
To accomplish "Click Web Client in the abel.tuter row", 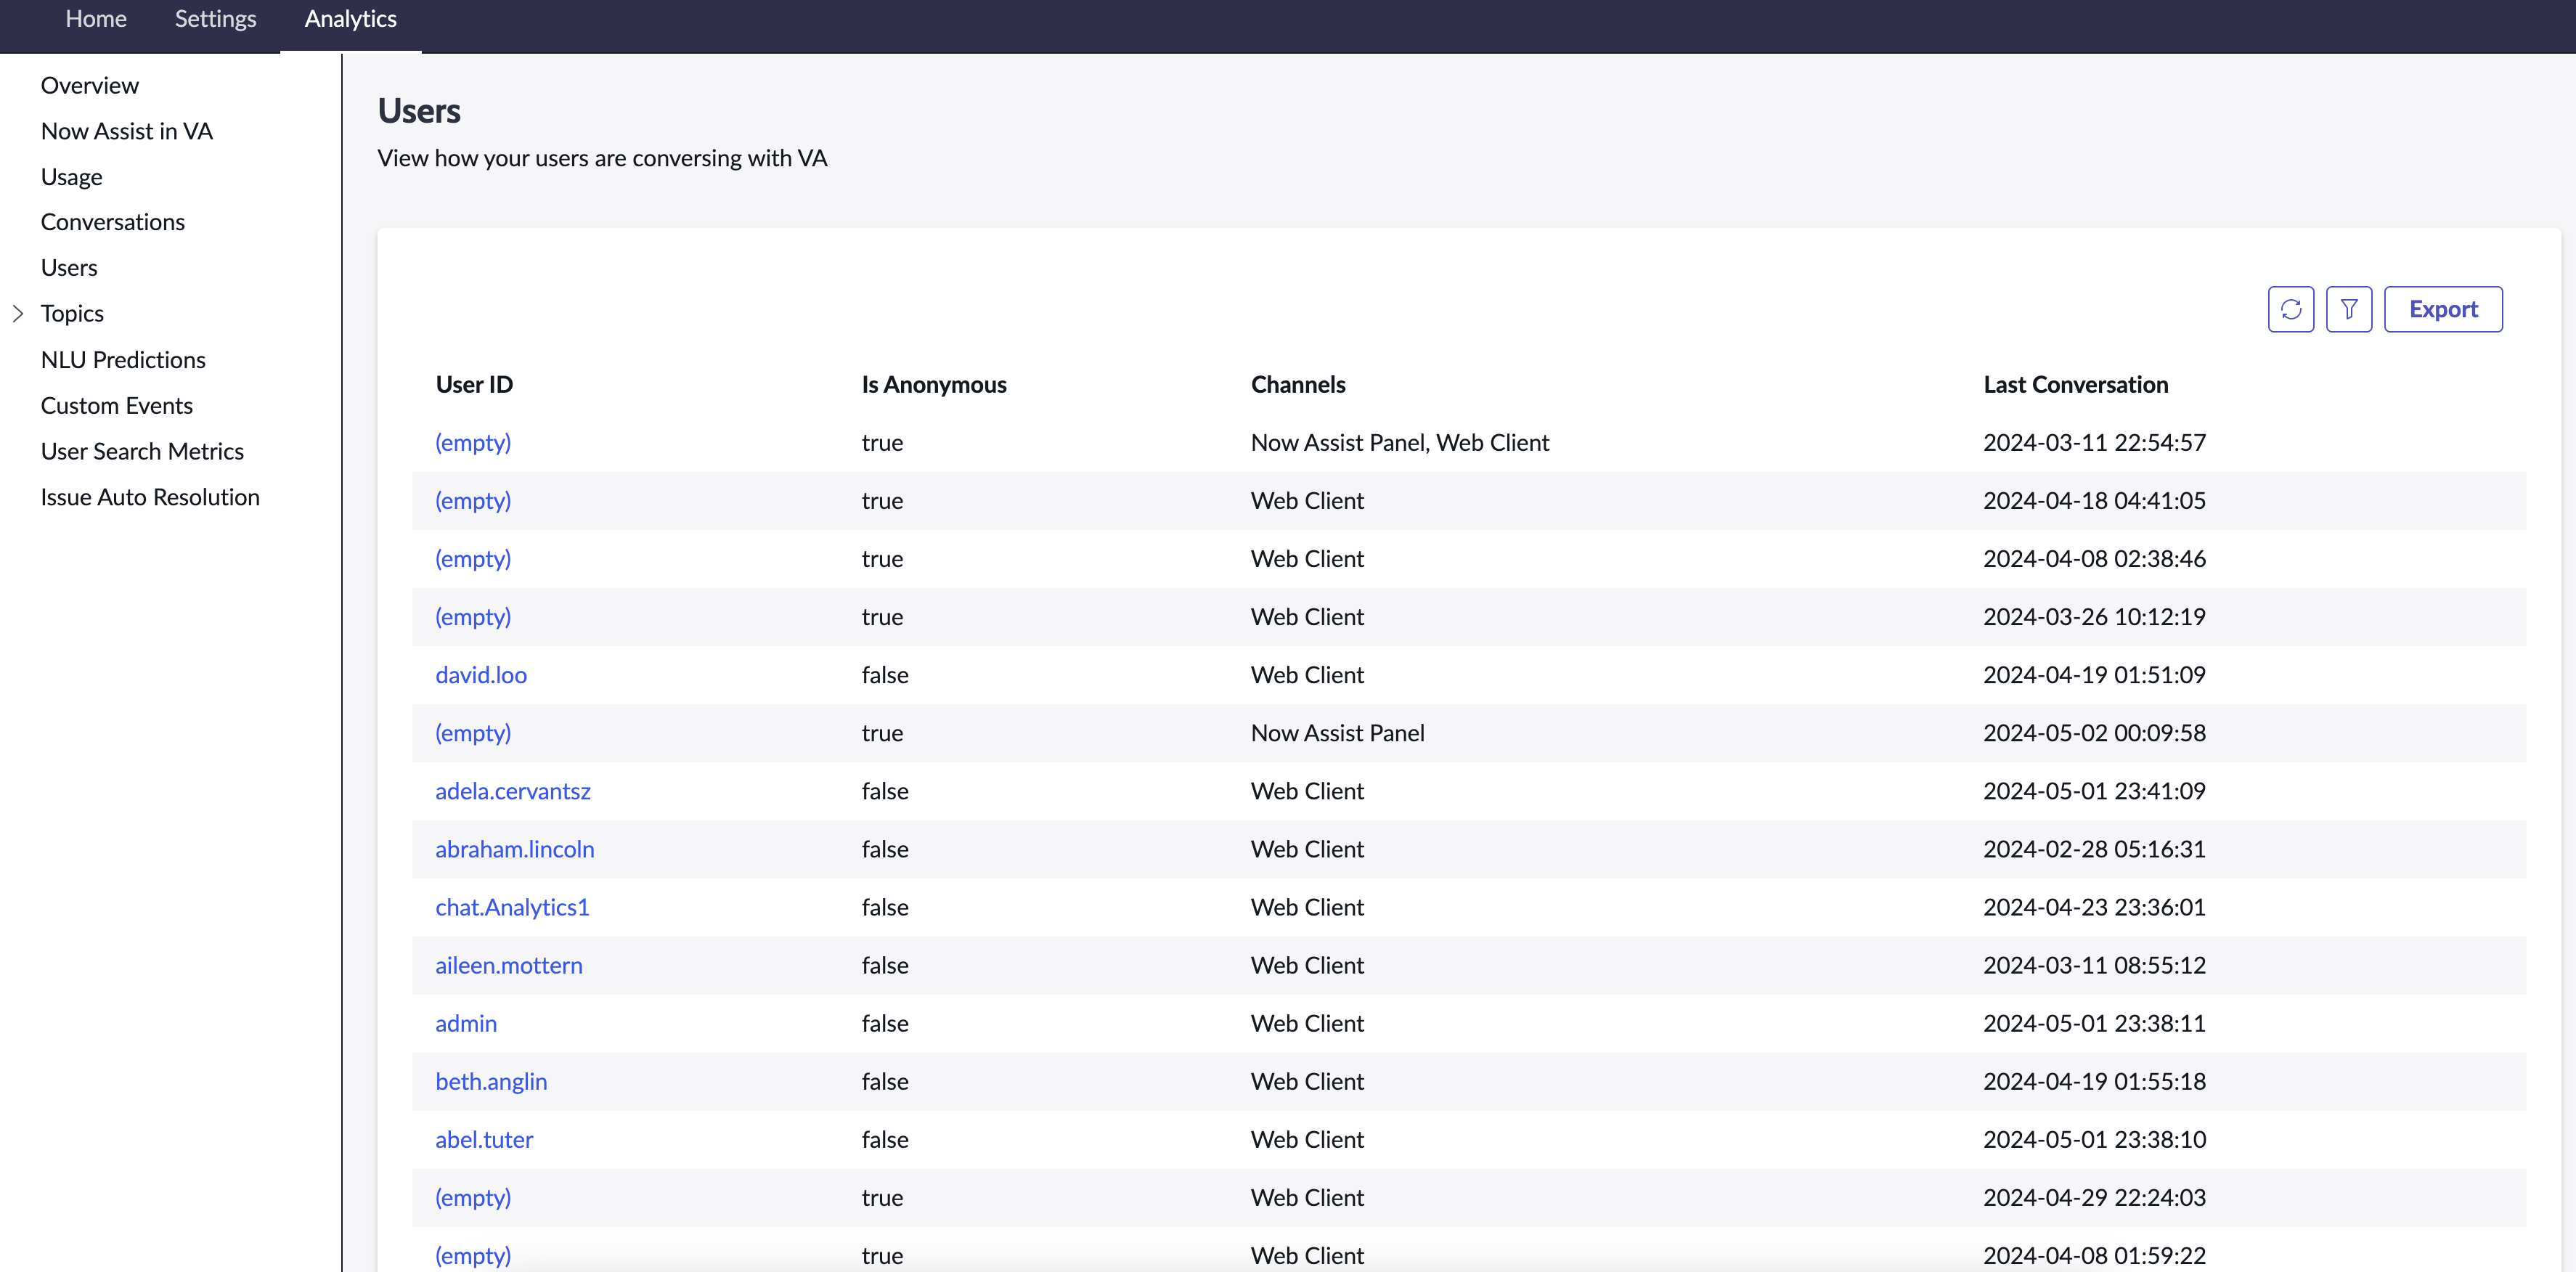I will pos(1307,1139).
